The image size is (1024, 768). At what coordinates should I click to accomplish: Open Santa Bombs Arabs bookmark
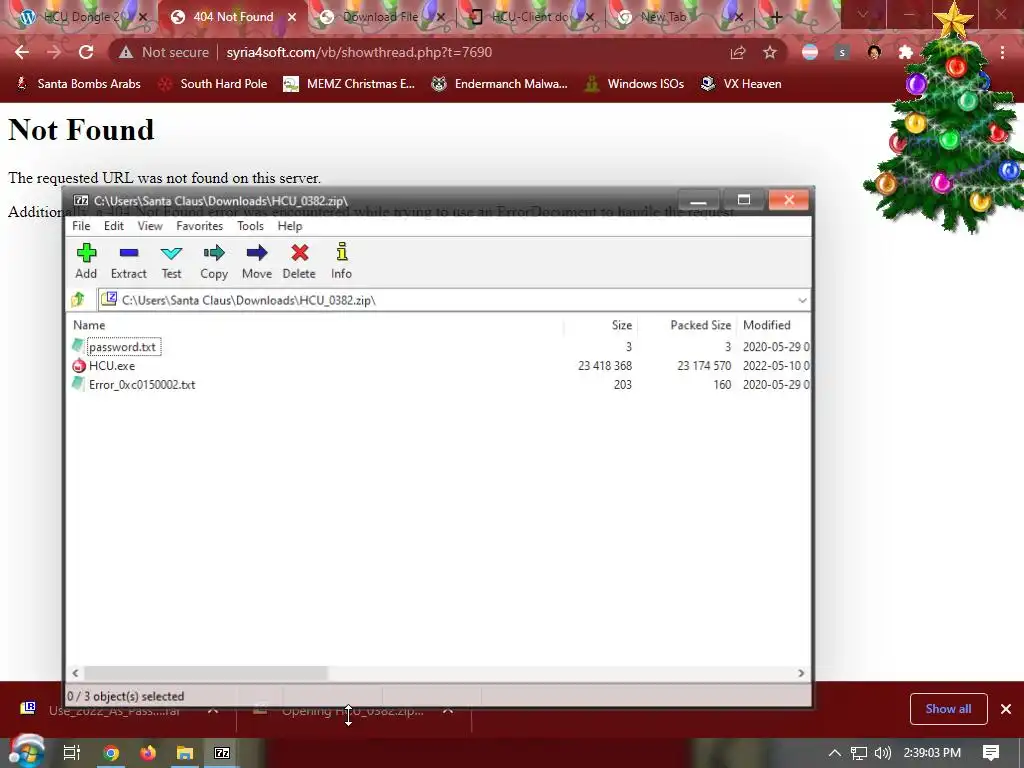point(78,84)
